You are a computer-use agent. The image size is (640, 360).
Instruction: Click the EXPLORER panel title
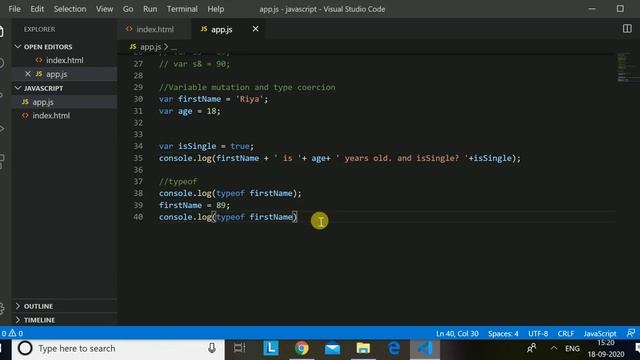(39, 29)
